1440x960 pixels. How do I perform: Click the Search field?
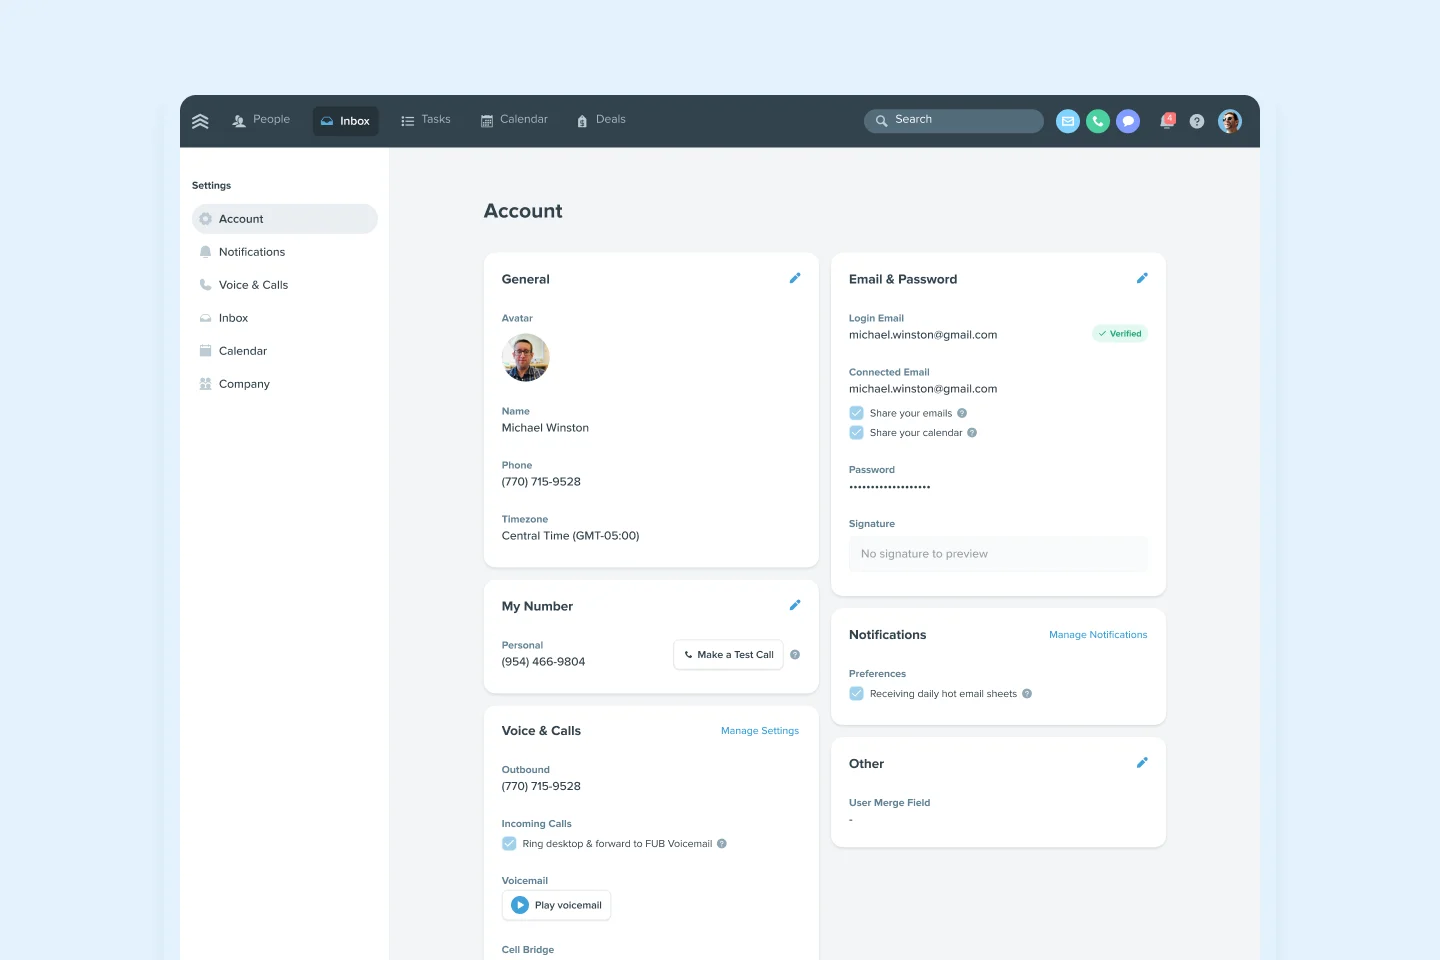point(954,121)
